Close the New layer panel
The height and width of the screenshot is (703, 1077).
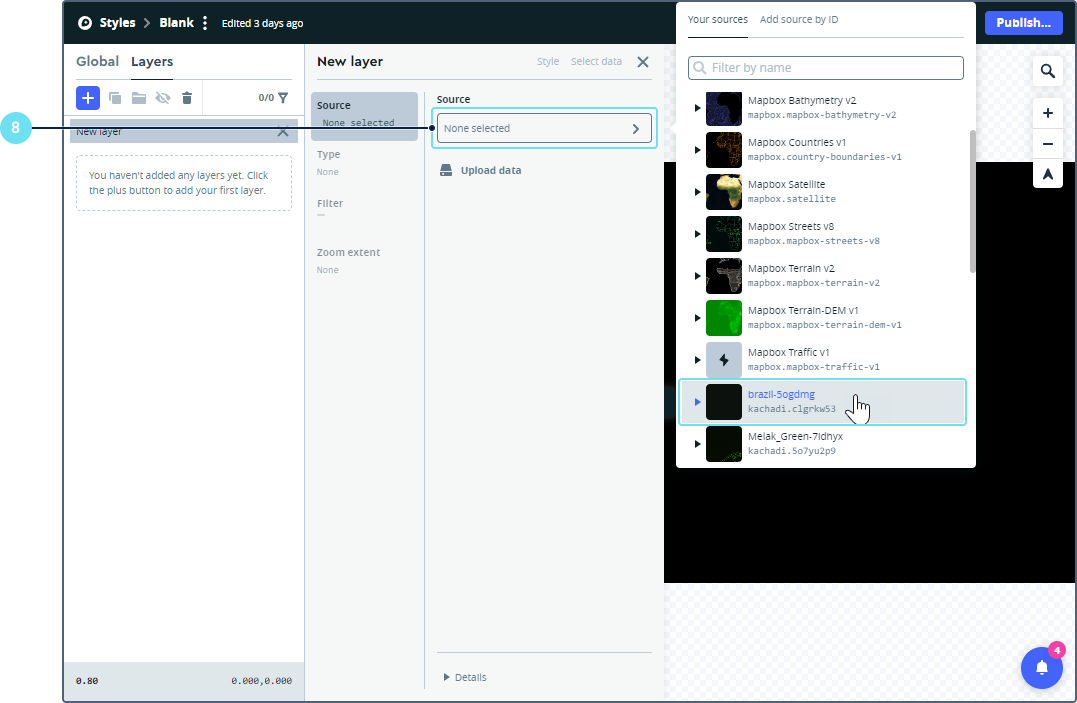tap(643, 62)
